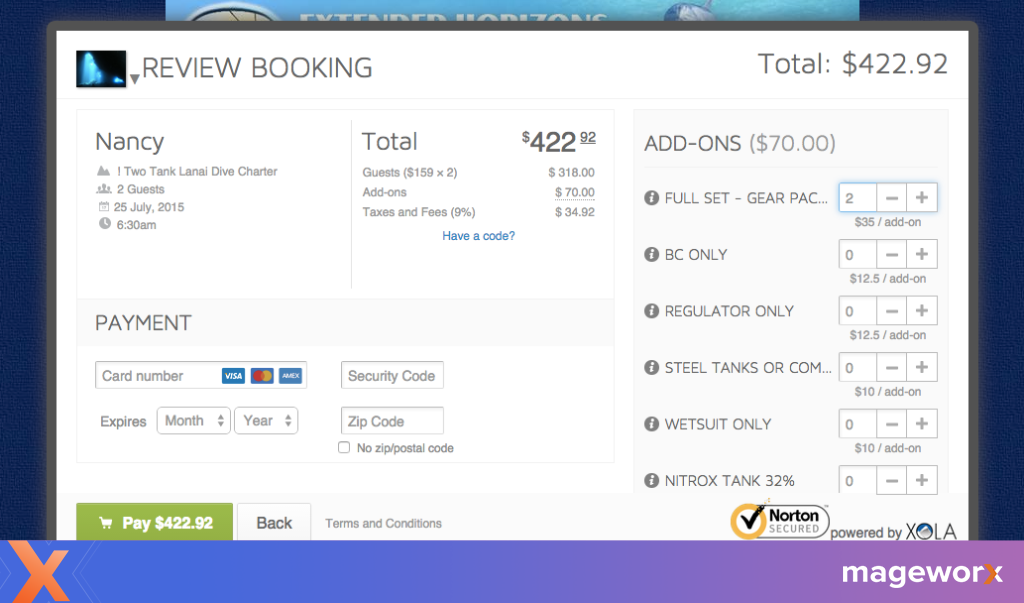Click info icon beside BC ONLY
Viewport: 1024px width, 603px height.
651,255
